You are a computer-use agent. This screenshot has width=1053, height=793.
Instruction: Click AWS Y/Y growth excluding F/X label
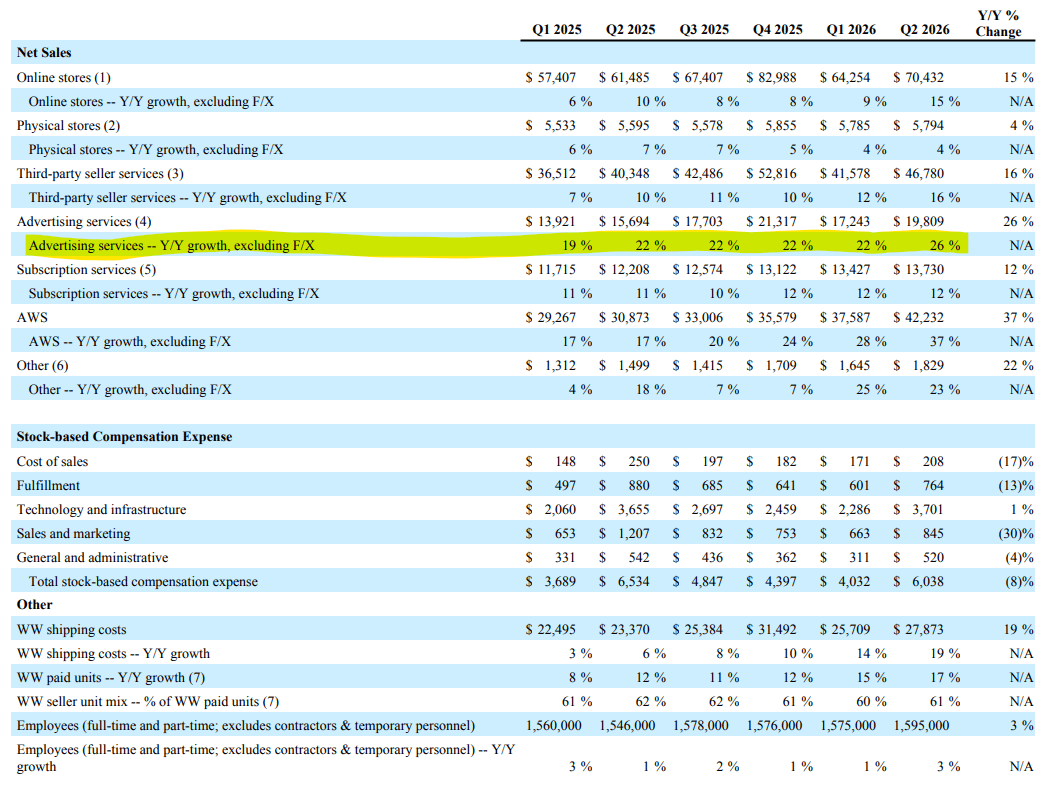[129, 342]
